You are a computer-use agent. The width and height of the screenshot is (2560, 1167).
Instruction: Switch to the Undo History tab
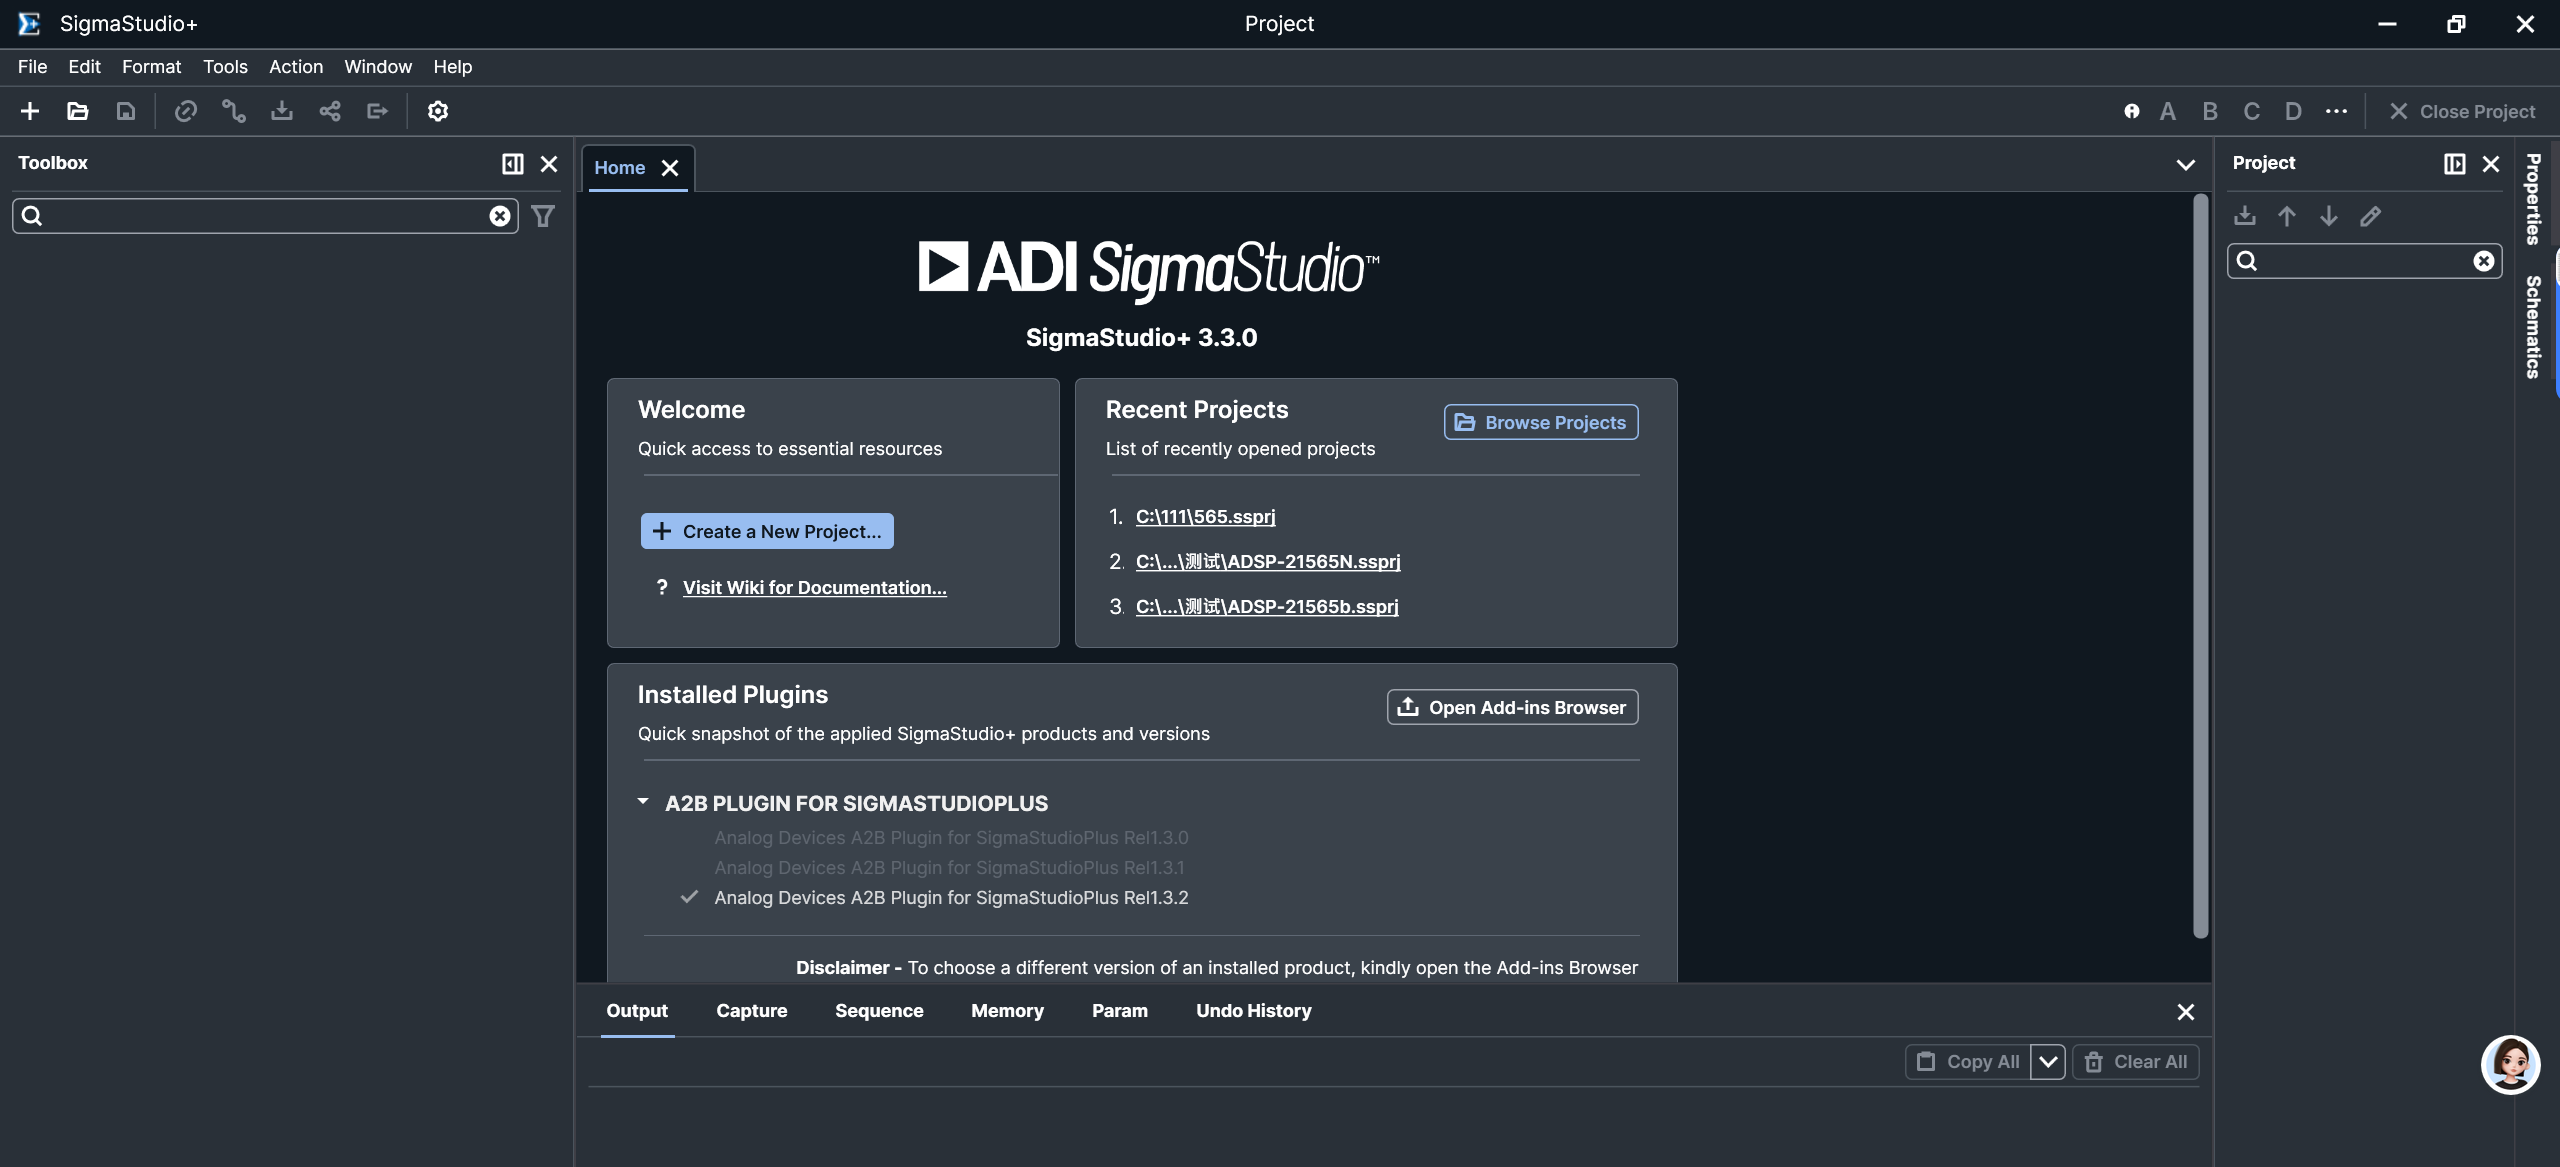click(1254, 1011)
